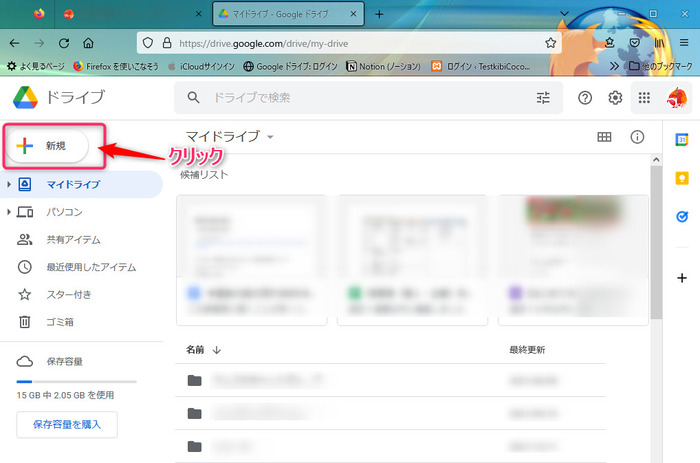Open Google Calendar side panel icon
The width and height of the screenshot is (700, 463).
point(682,140)
